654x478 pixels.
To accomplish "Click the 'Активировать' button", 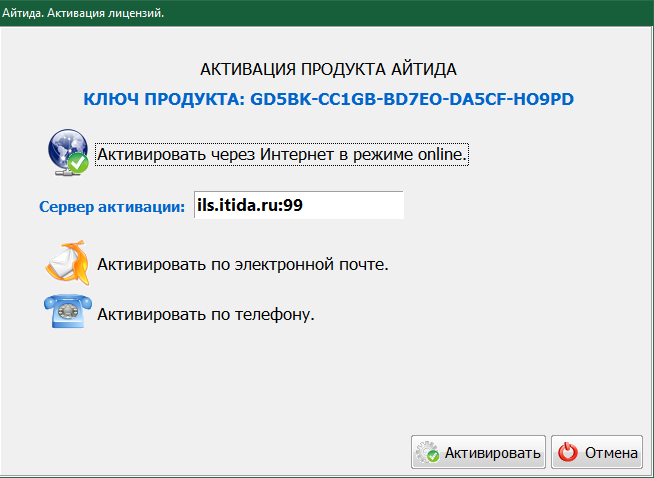I will coord(478,452).
